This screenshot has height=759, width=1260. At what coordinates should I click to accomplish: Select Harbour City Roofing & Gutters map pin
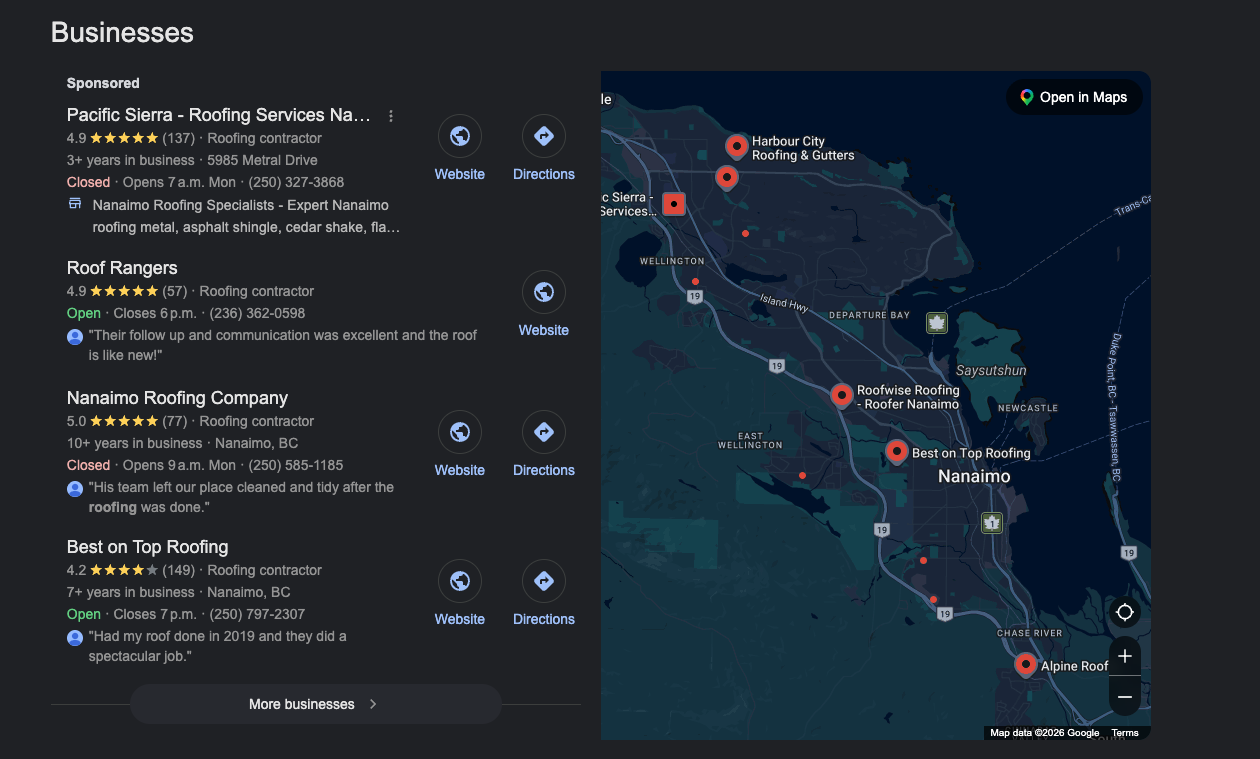tap(737, 147)
